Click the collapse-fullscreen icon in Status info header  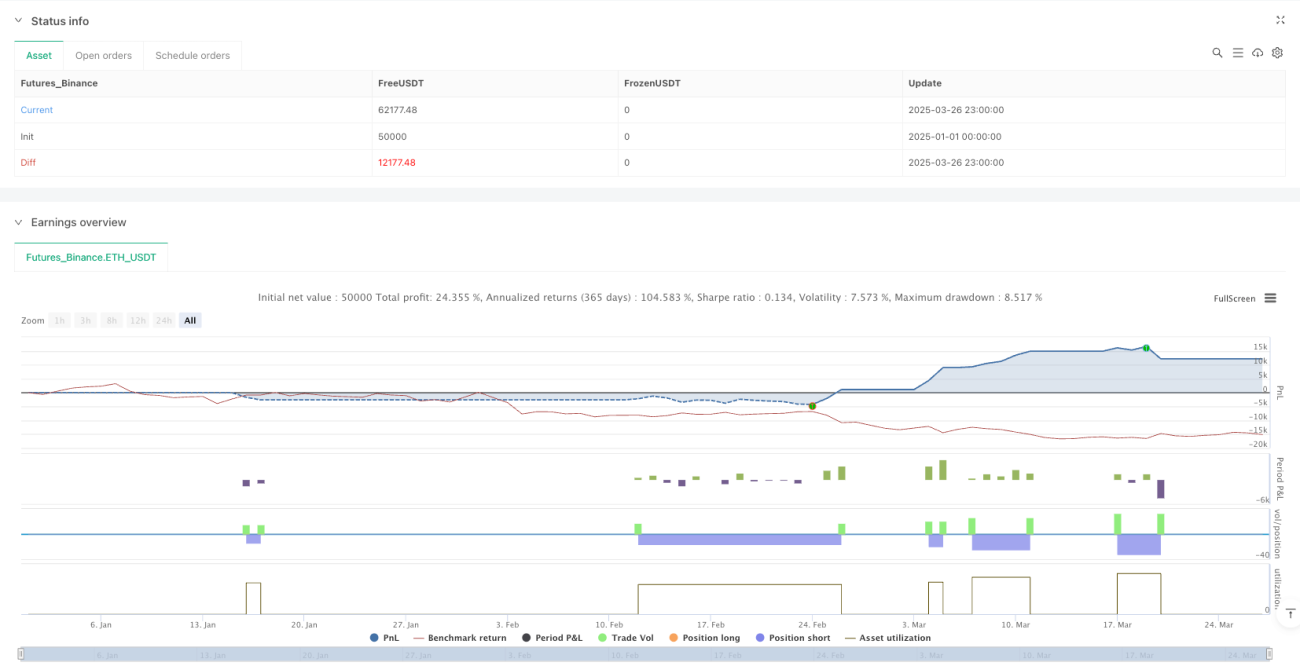tap(1280, 20)
